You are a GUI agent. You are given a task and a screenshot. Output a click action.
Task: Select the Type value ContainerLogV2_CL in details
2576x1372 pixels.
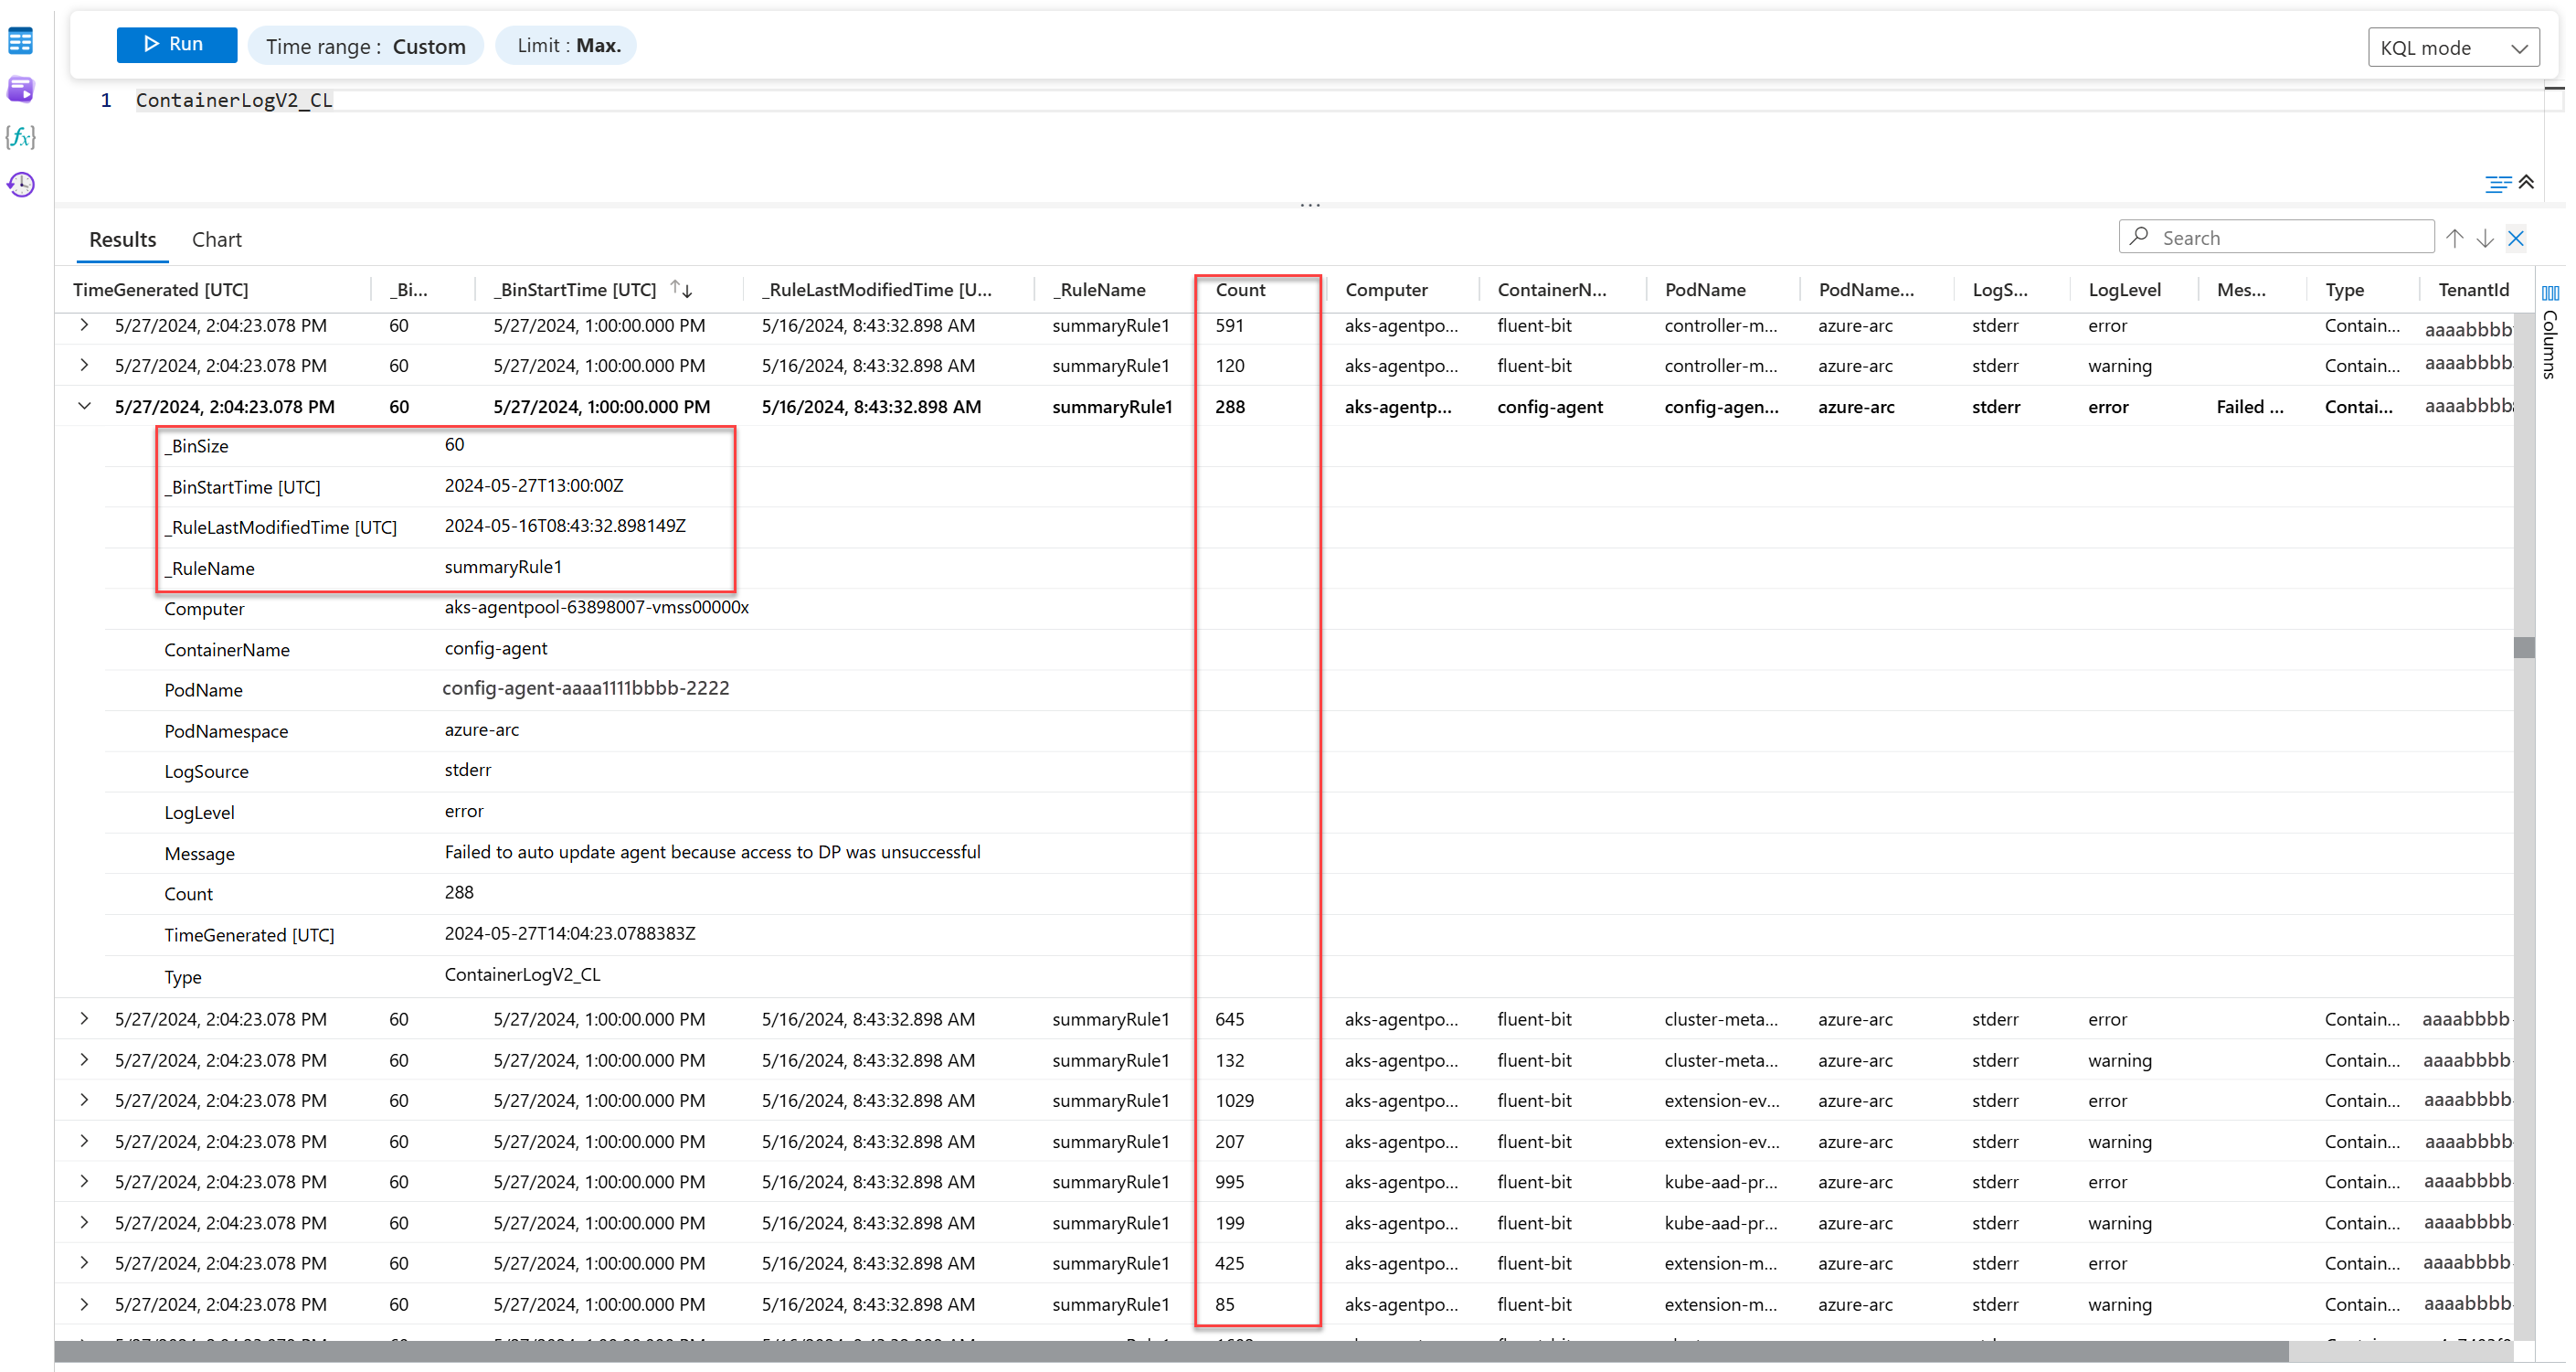click(522, 975)
